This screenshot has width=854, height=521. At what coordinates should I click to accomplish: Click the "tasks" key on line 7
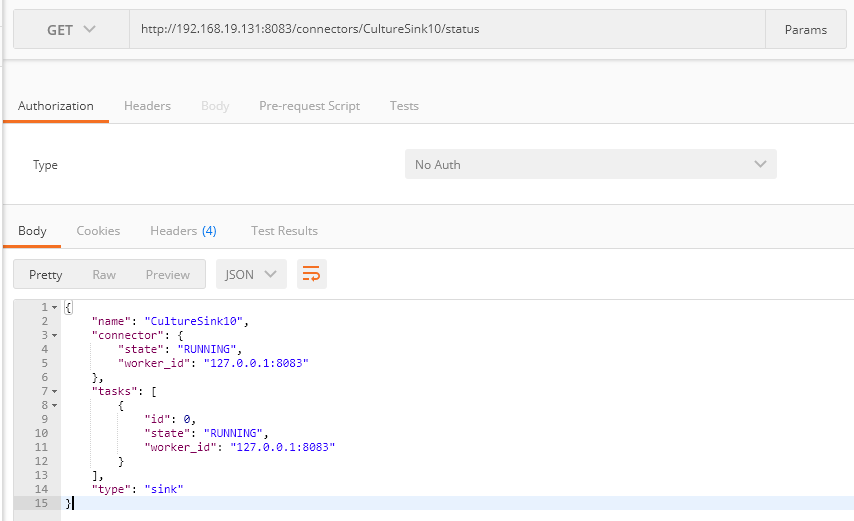pyautogui.click(x=114, y=391)
